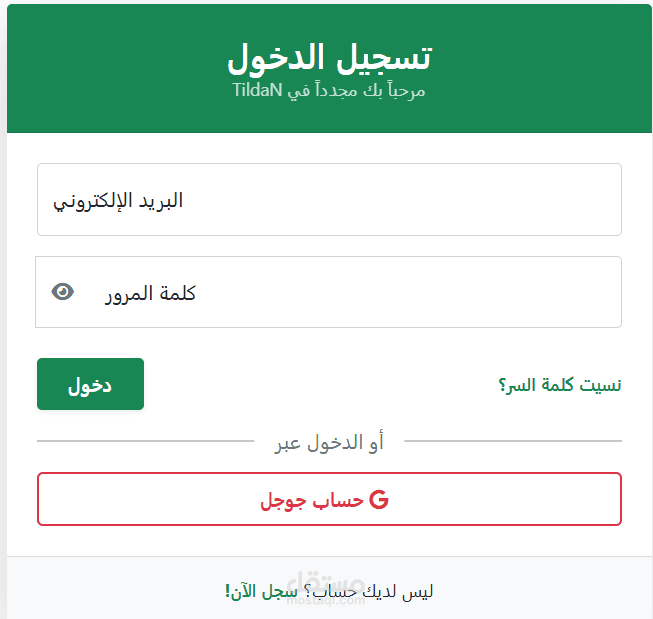Click the divider line right of أو الدخول عبر
653x619 pixels.
point(512,441)
